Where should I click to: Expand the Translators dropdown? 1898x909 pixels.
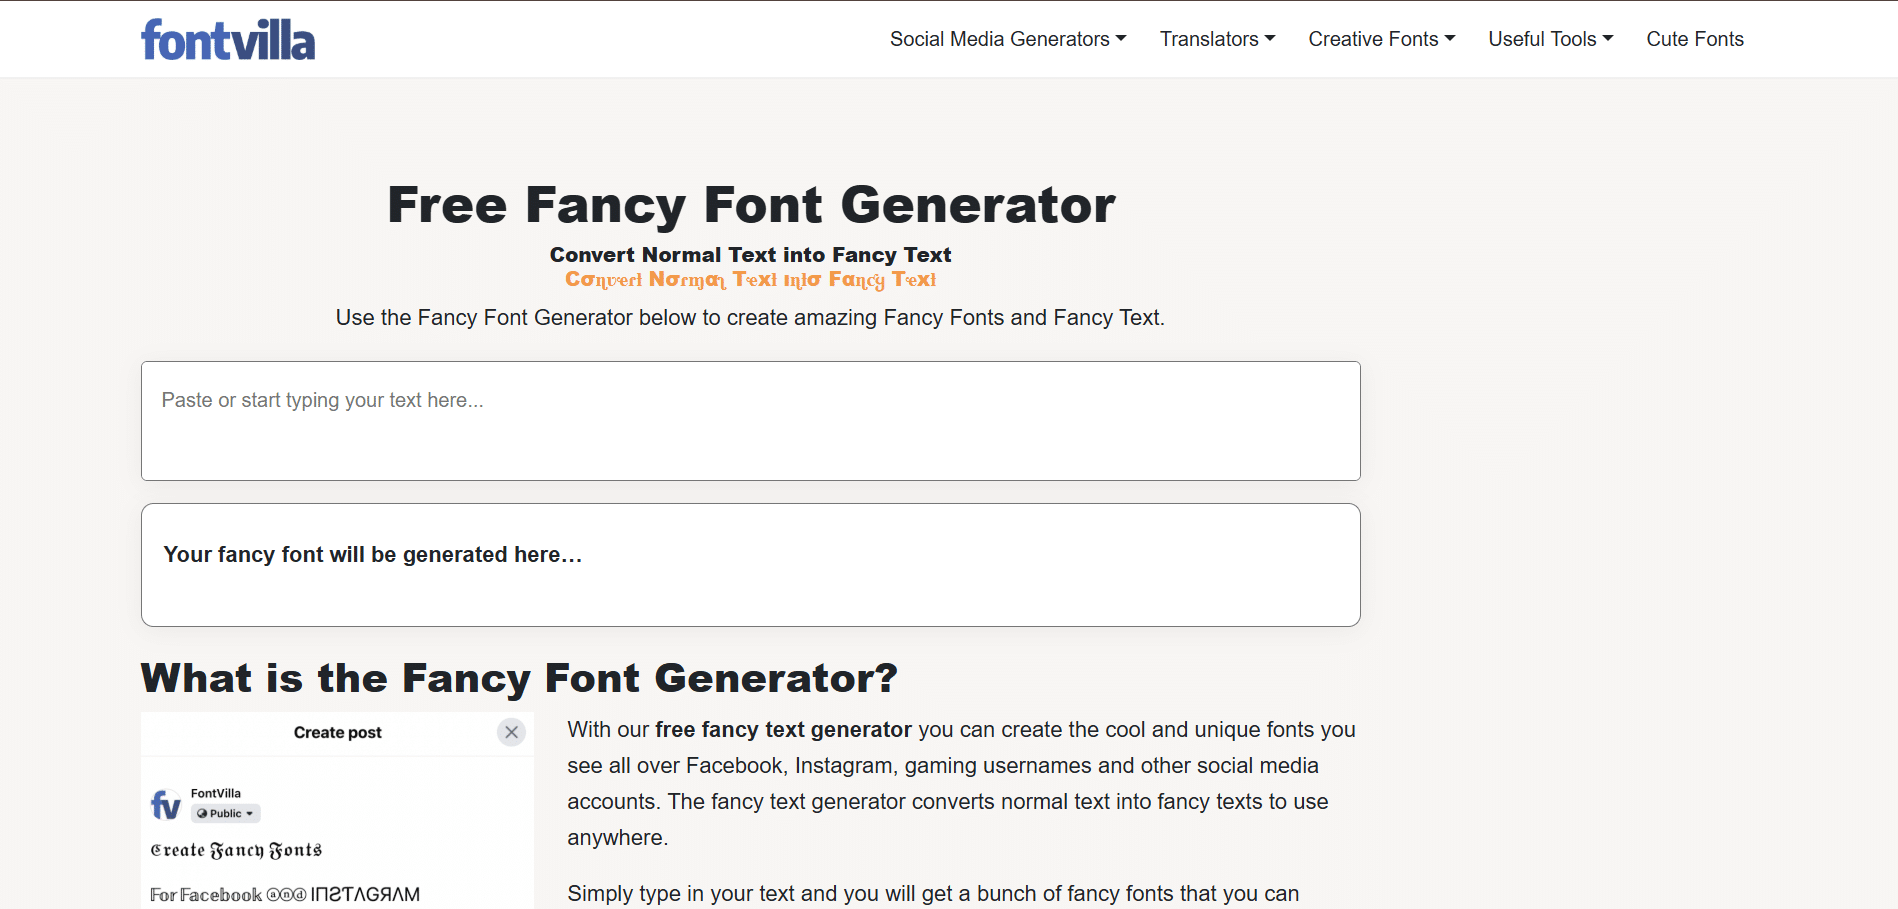point(1216,39)
